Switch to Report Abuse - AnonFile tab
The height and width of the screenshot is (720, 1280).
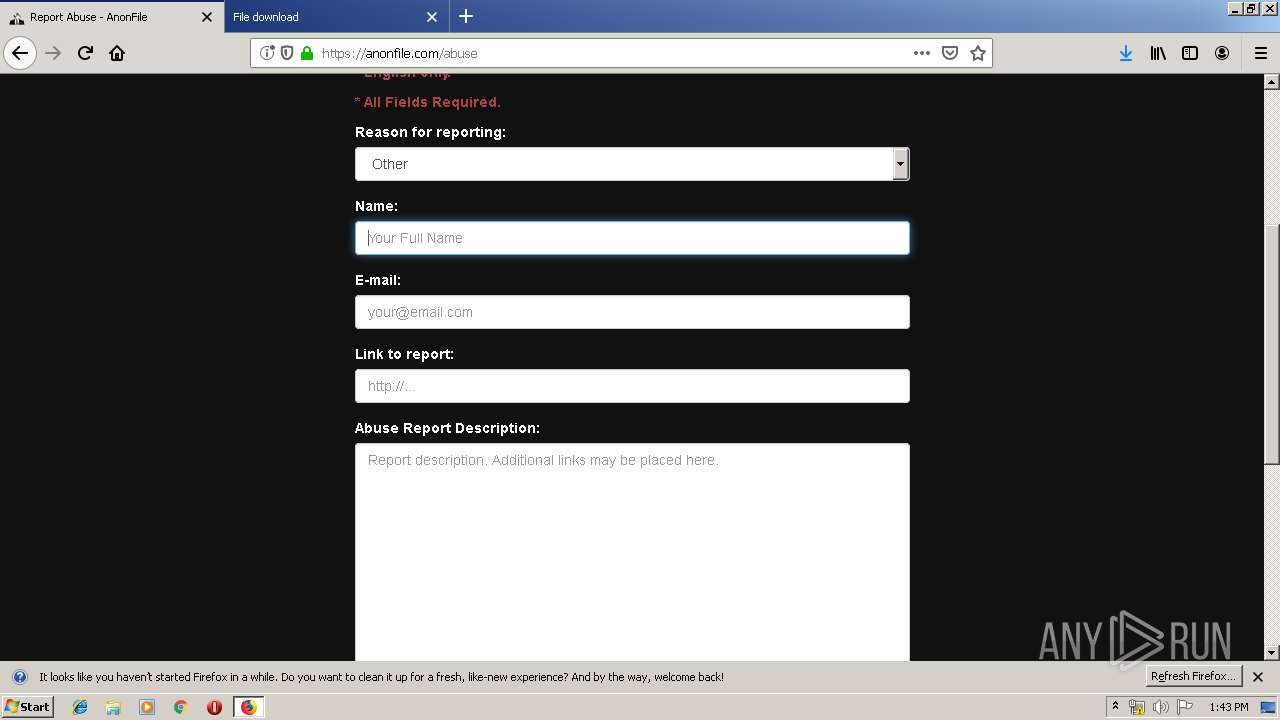tap(112, 17)
